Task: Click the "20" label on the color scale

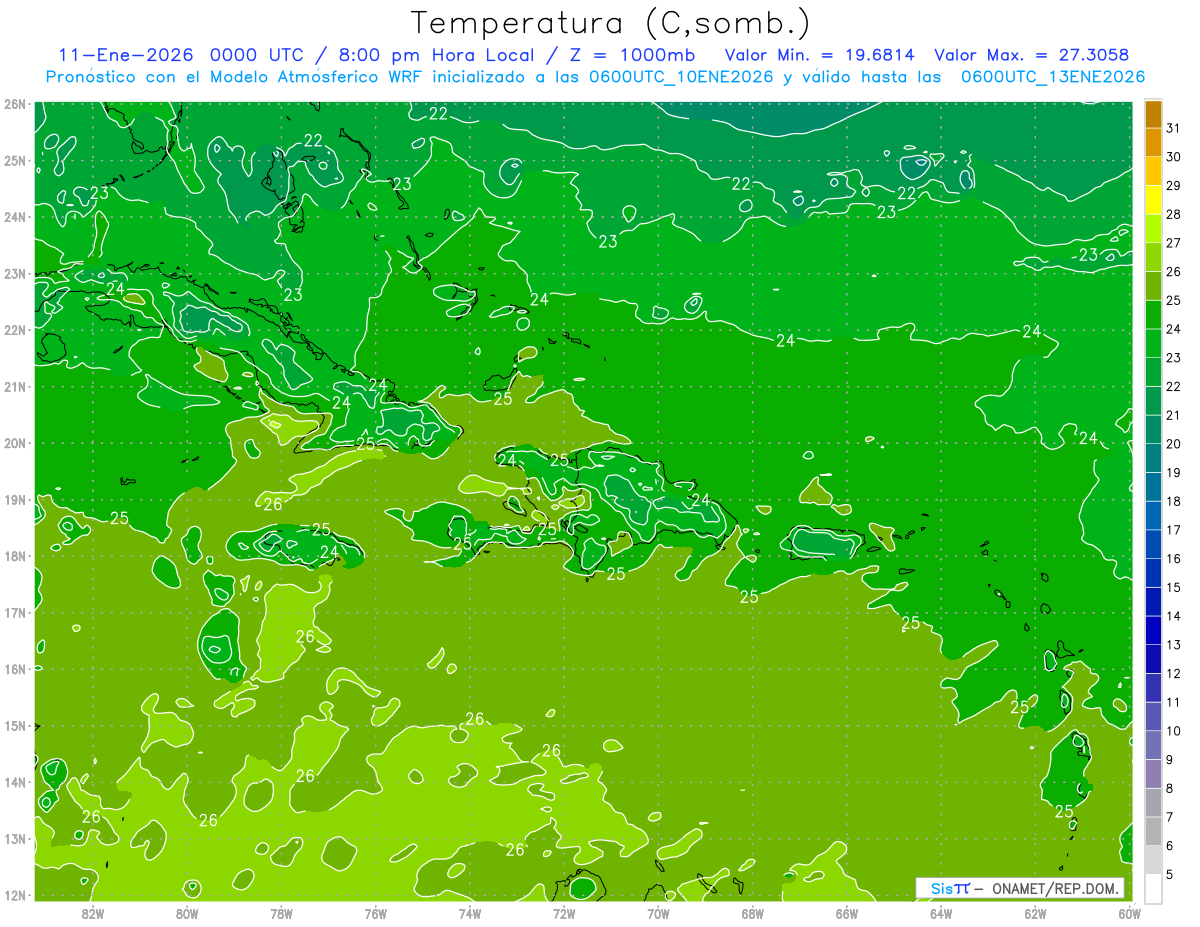Action: (1173, 444)
